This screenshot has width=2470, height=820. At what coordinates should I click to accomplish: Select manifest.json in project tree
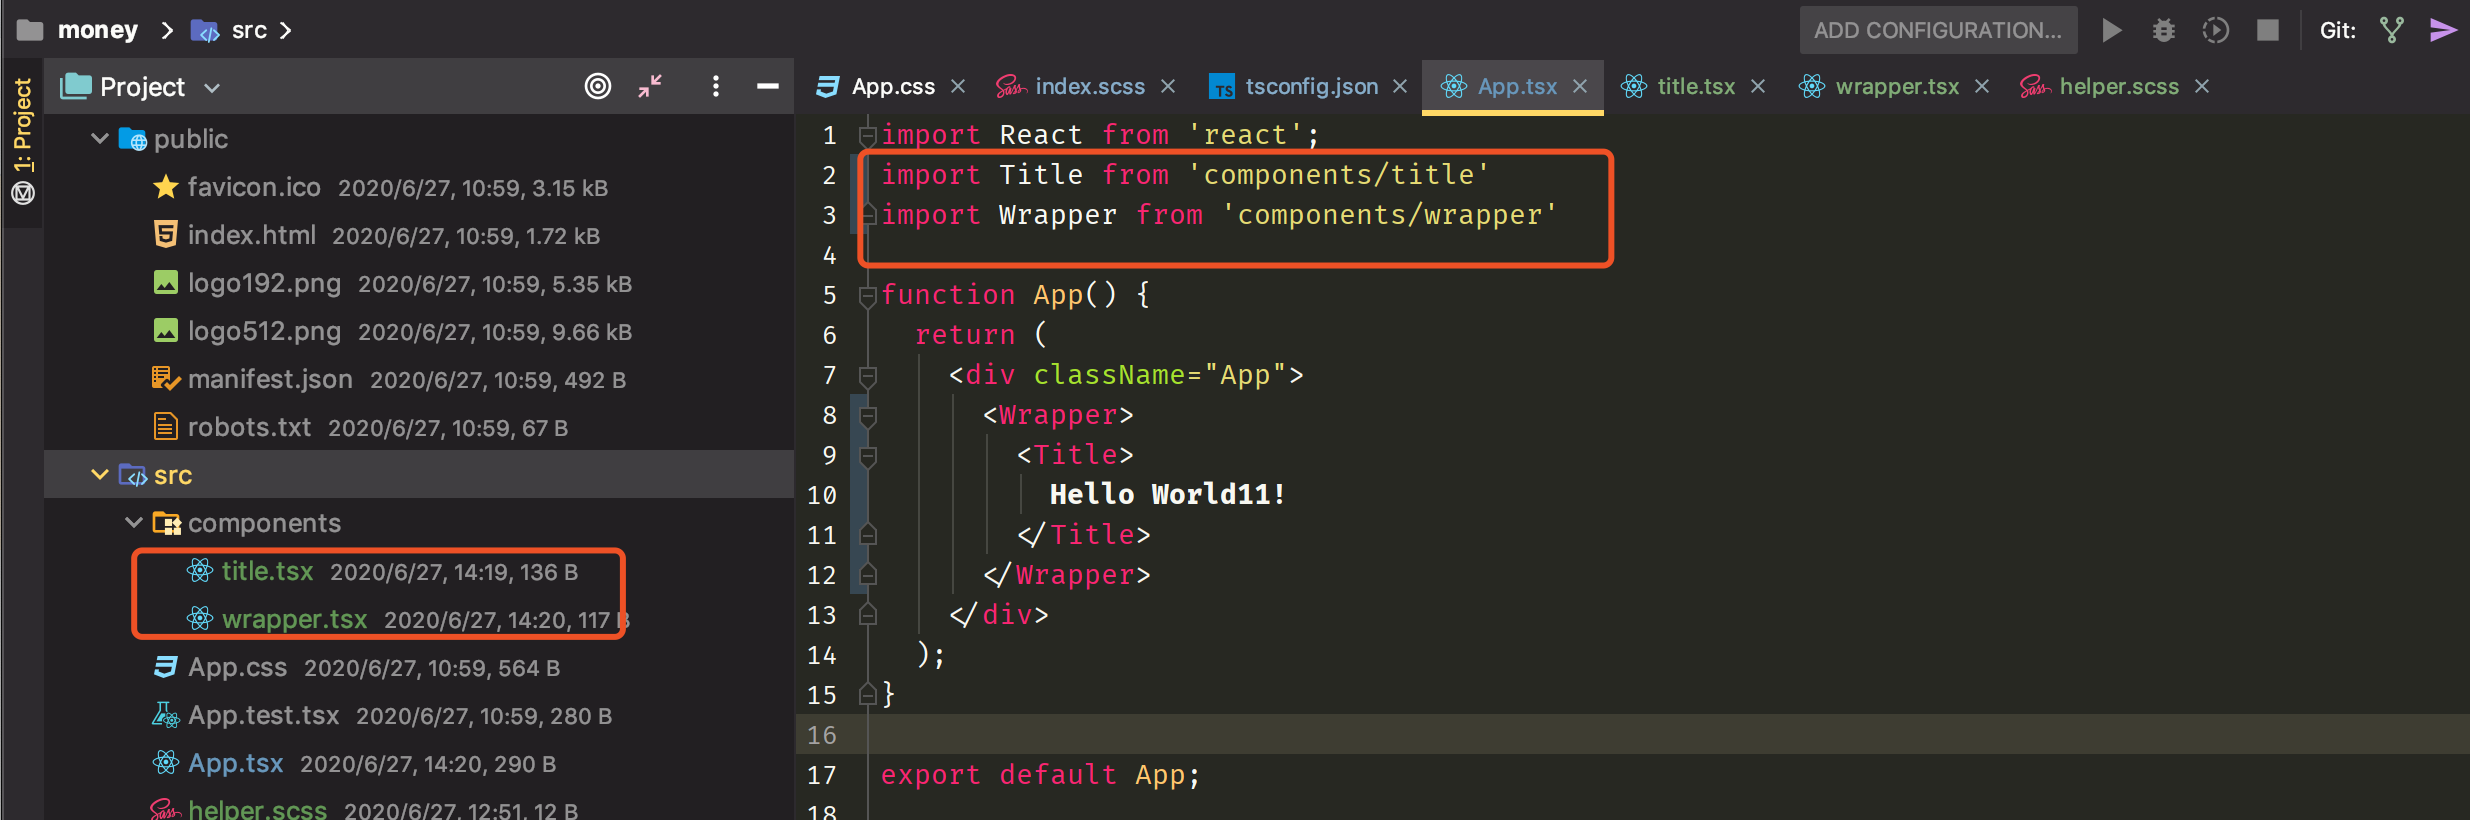click(x=270, y=379)
